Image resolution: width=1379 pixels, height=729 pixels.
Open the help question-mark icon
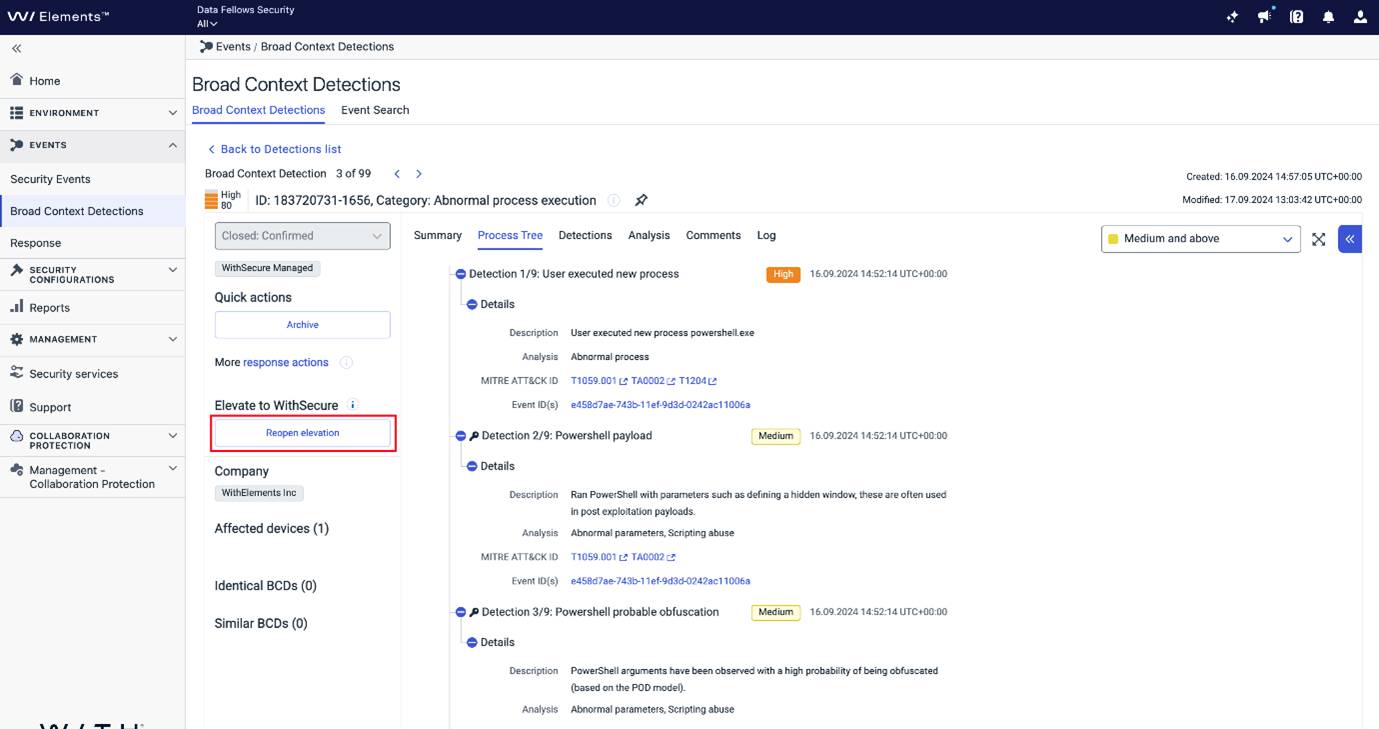[1296, 17]
